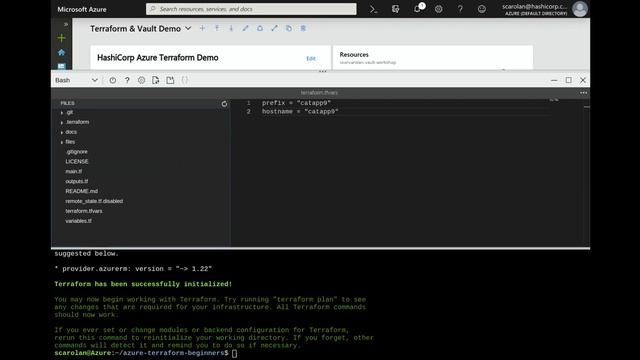Click the Microsoft Azure logo text

click(x=82, y=9)
